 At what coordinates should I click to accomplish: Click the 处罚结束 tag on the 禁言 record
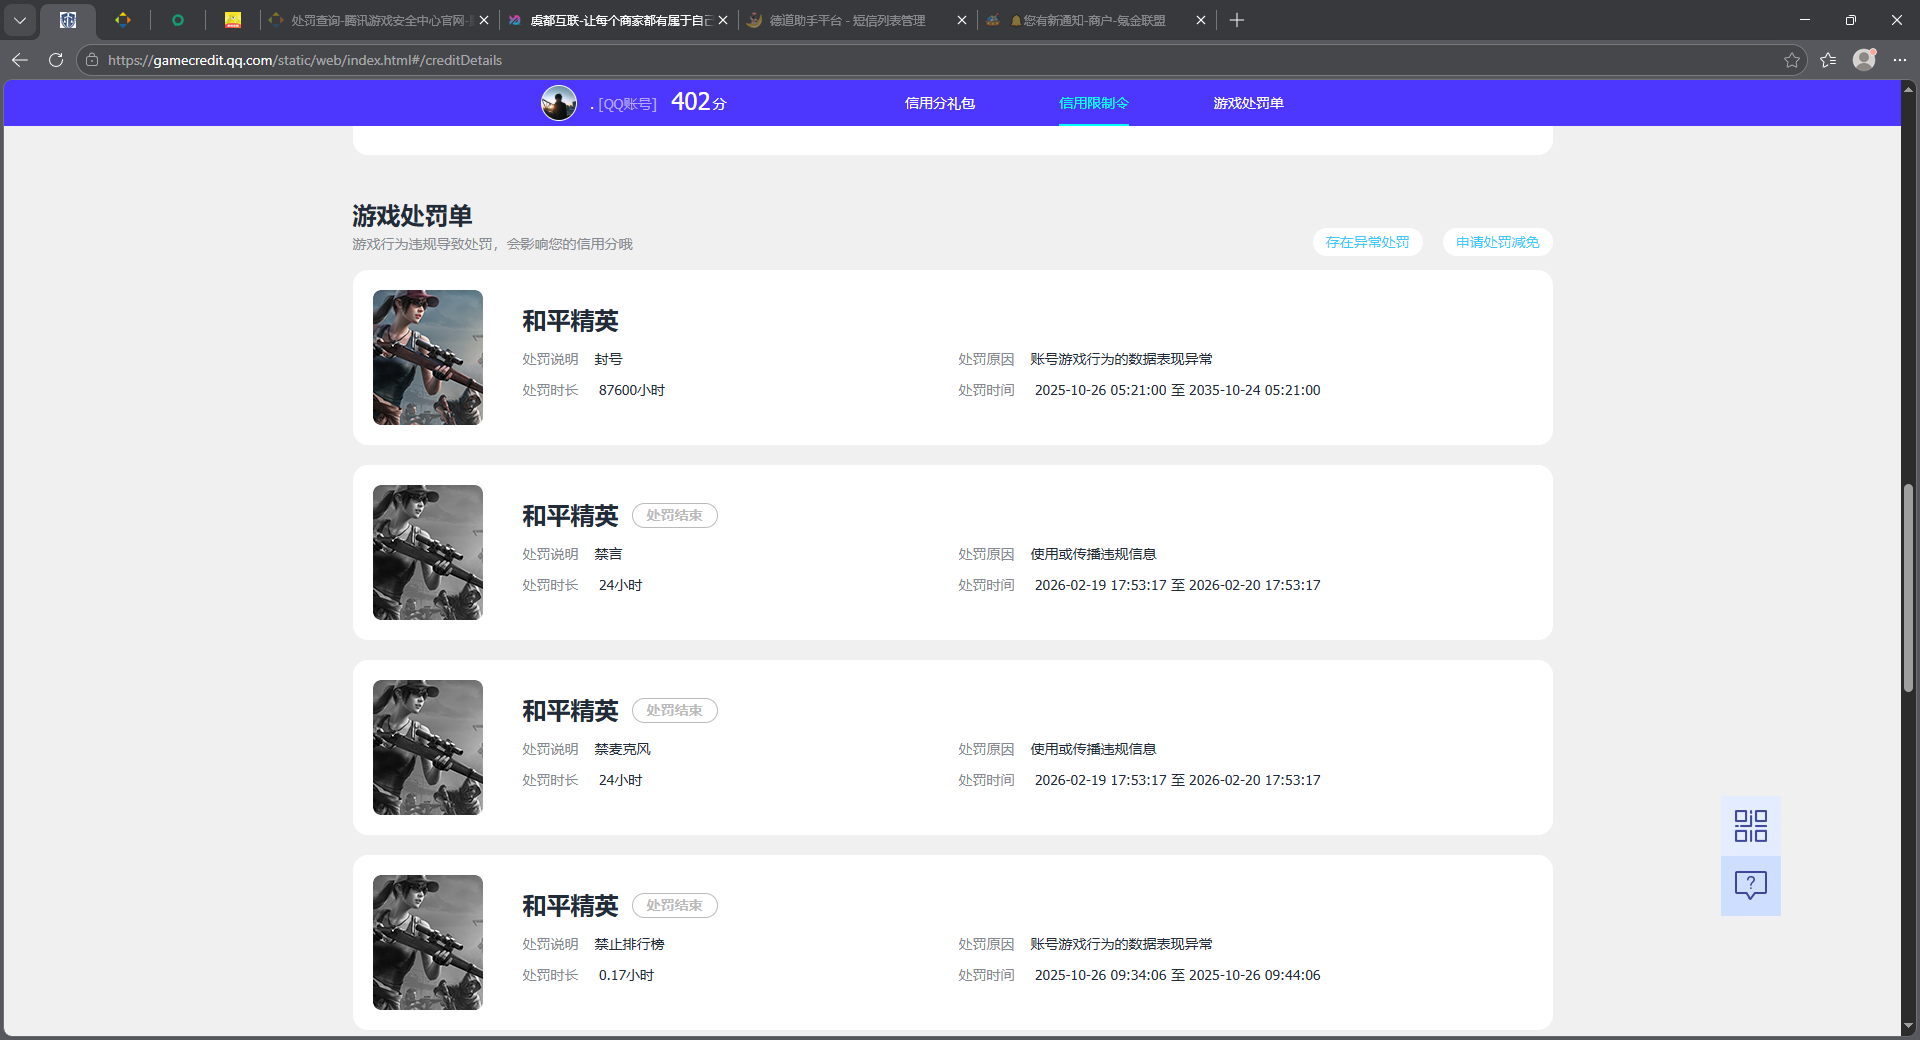click(x=674, y=515)
